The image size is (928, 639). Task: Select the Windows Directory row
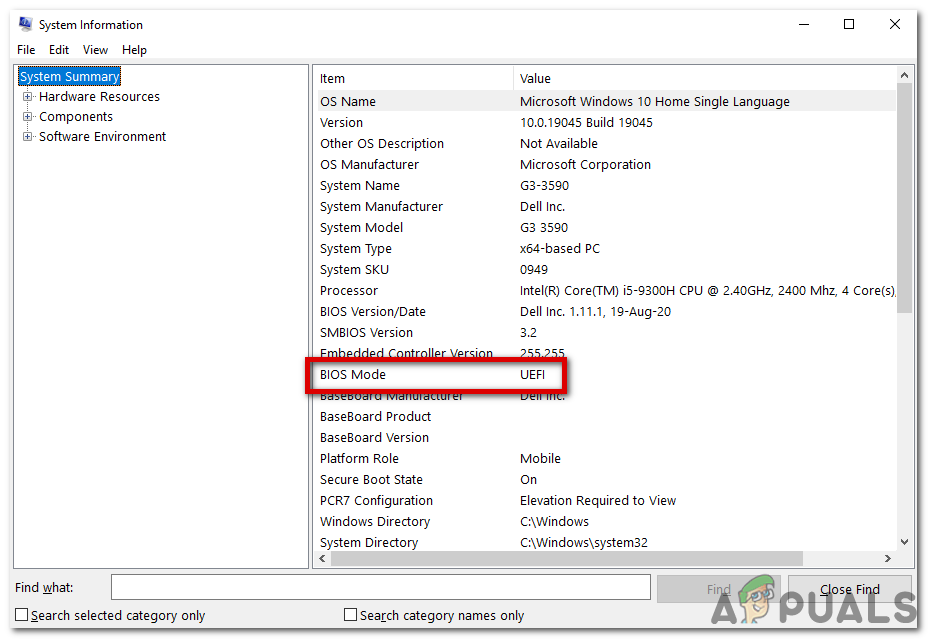tap(607, 522)
